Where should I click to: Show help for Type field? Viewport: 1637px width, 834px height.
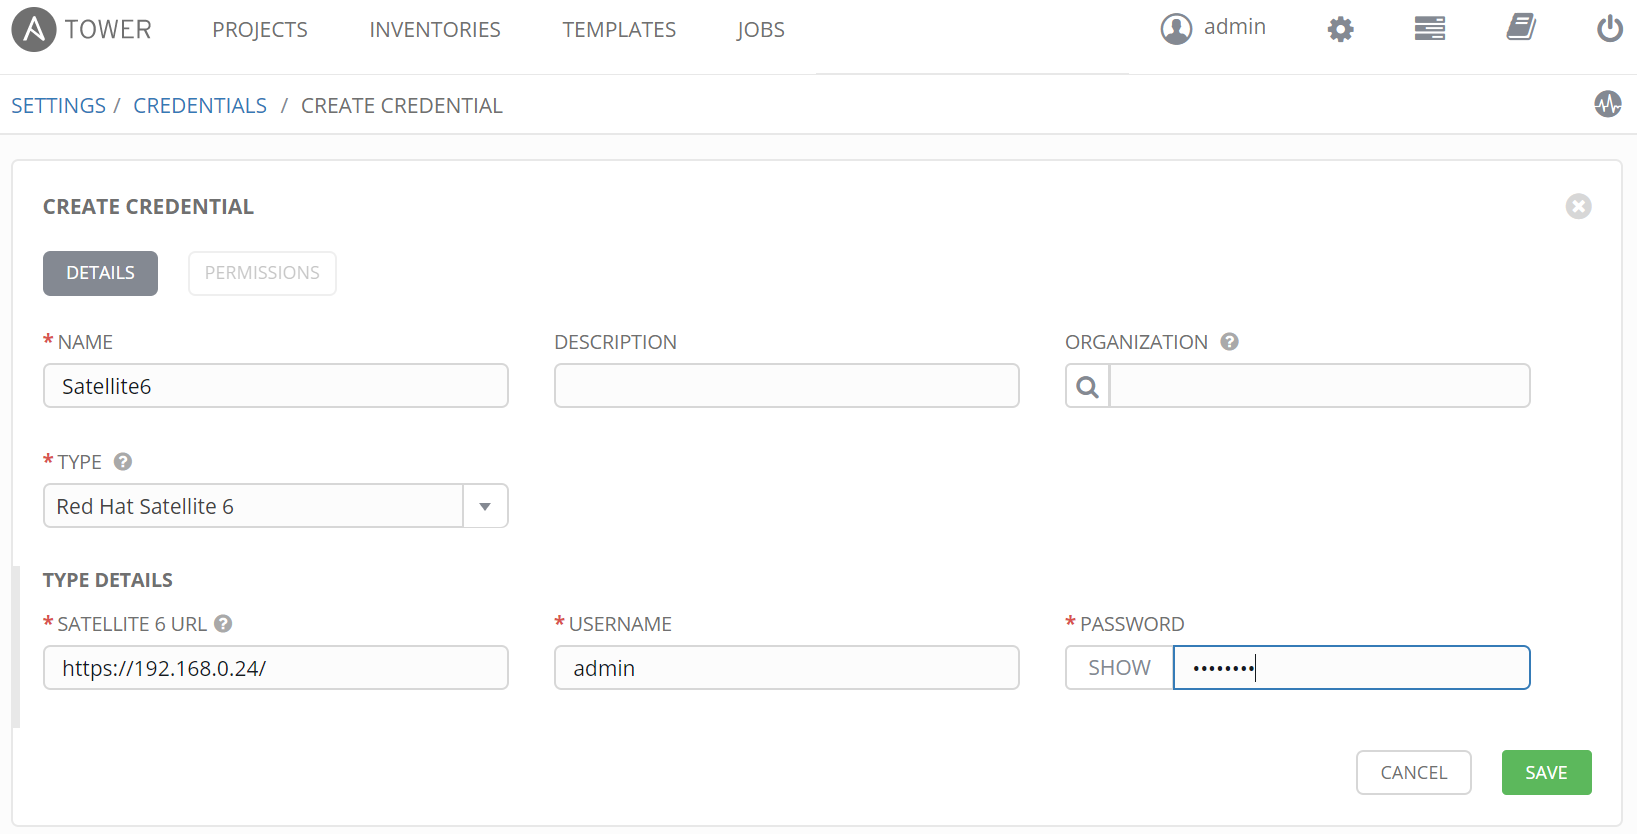(x=123, y=462)
